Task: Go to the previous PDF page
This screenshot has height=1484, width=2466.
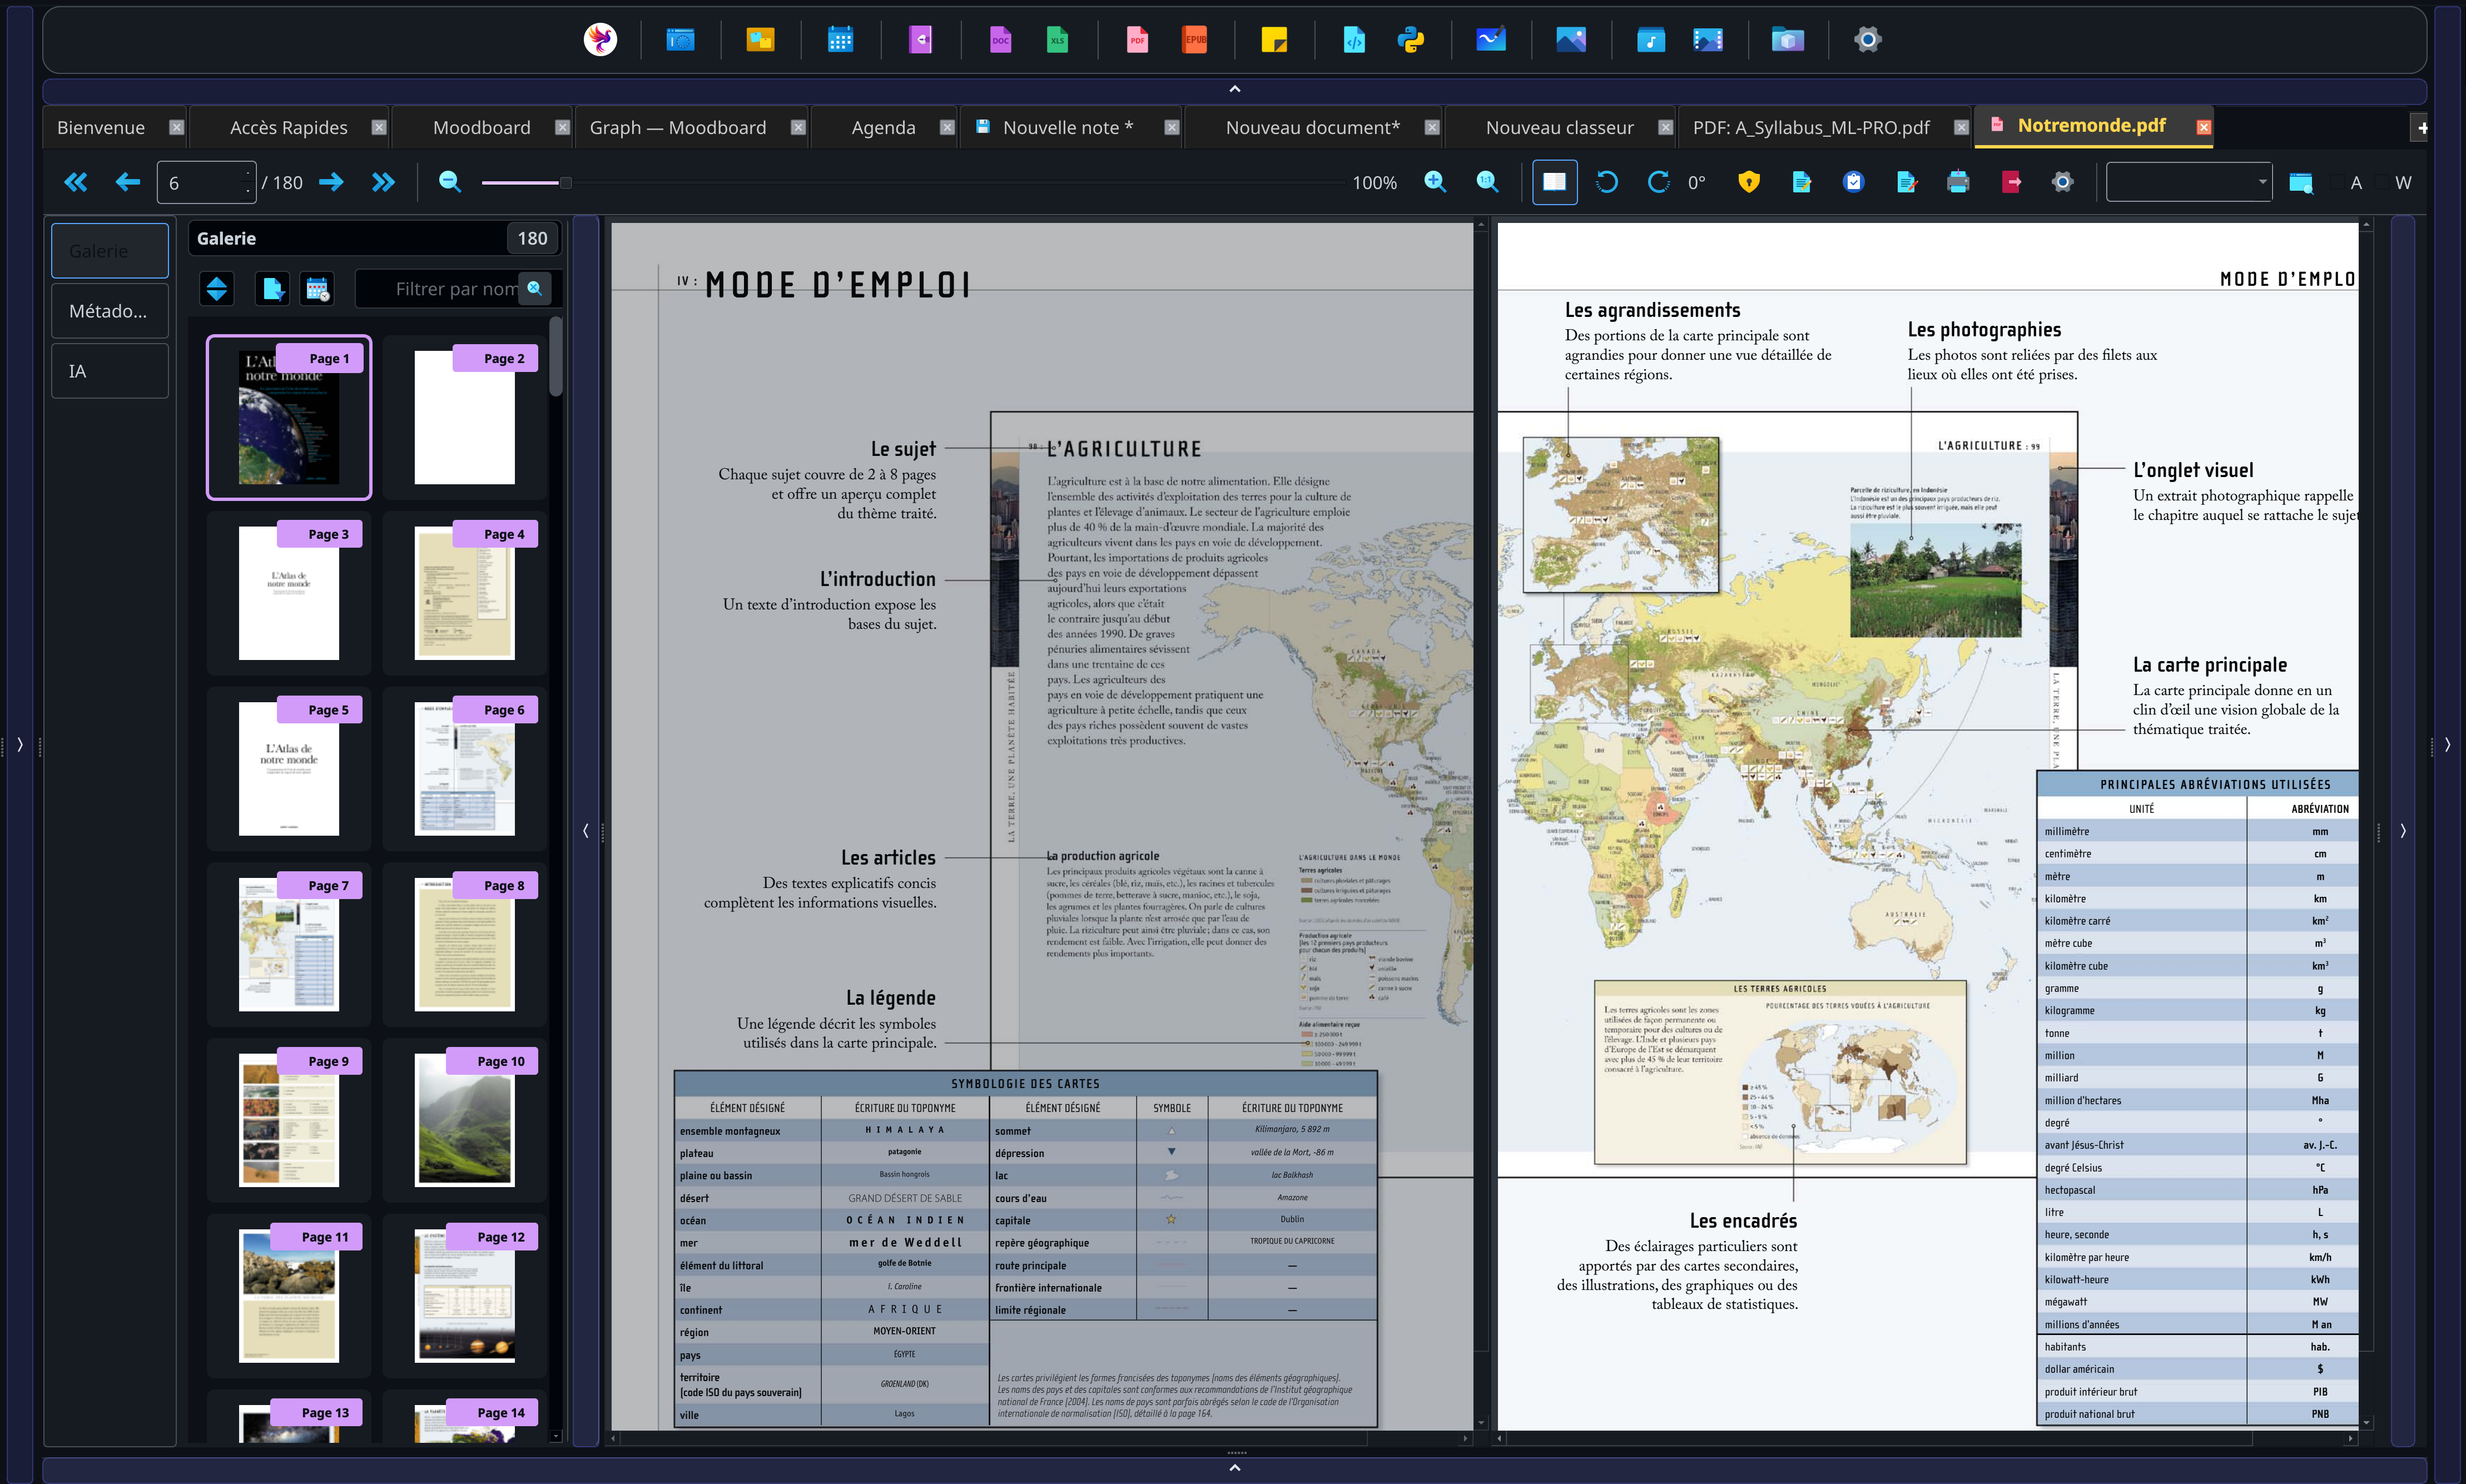Action: pos(128,182)
